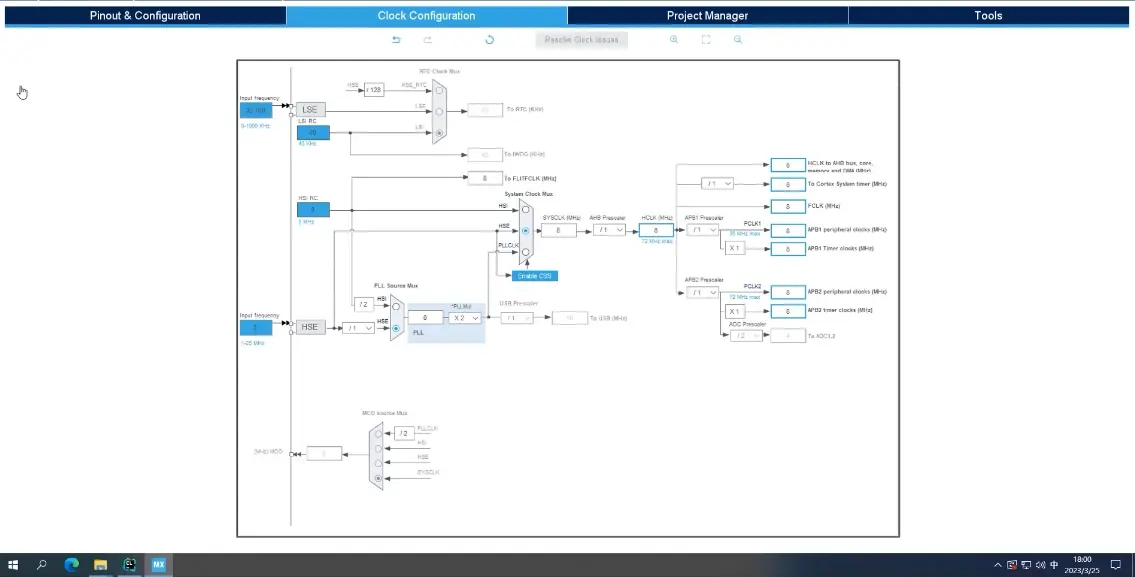Click the APB1 peripheral clocks value field
The image size is (1135, 577).
tap(788, 230)
